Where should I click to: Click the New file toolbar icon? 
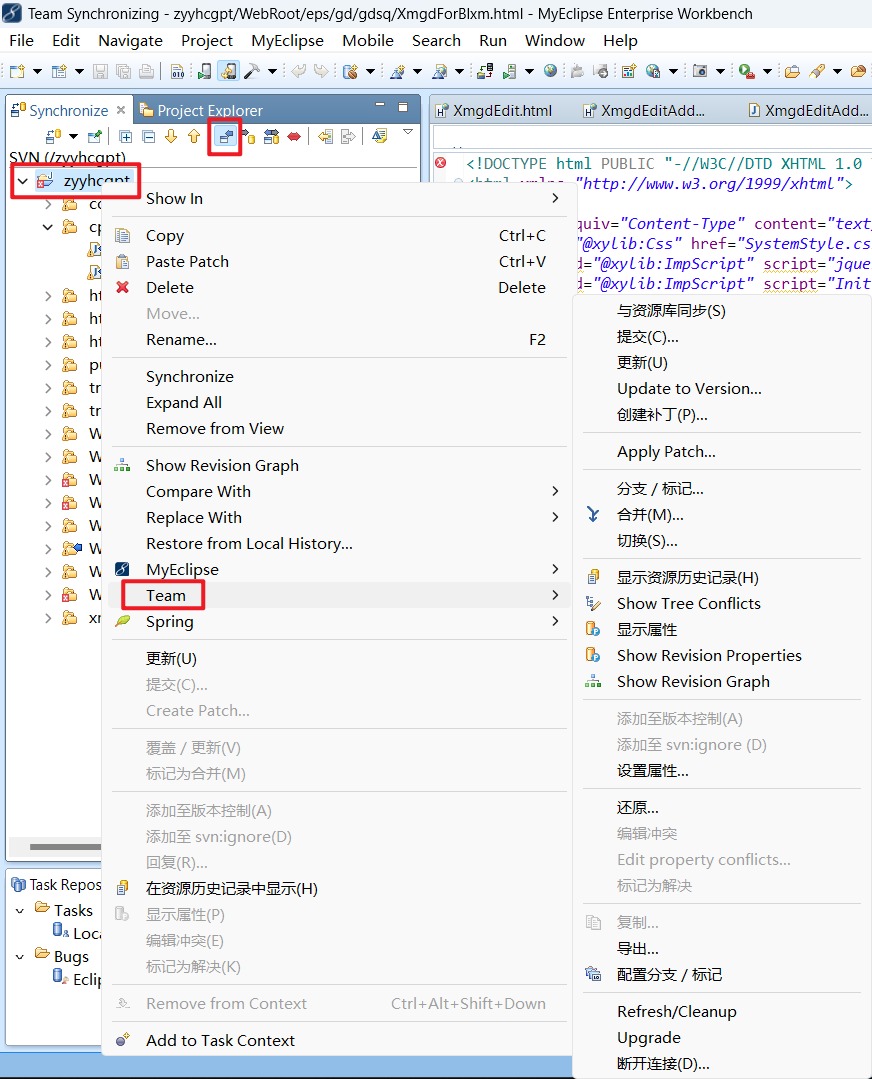pos(17,71)
